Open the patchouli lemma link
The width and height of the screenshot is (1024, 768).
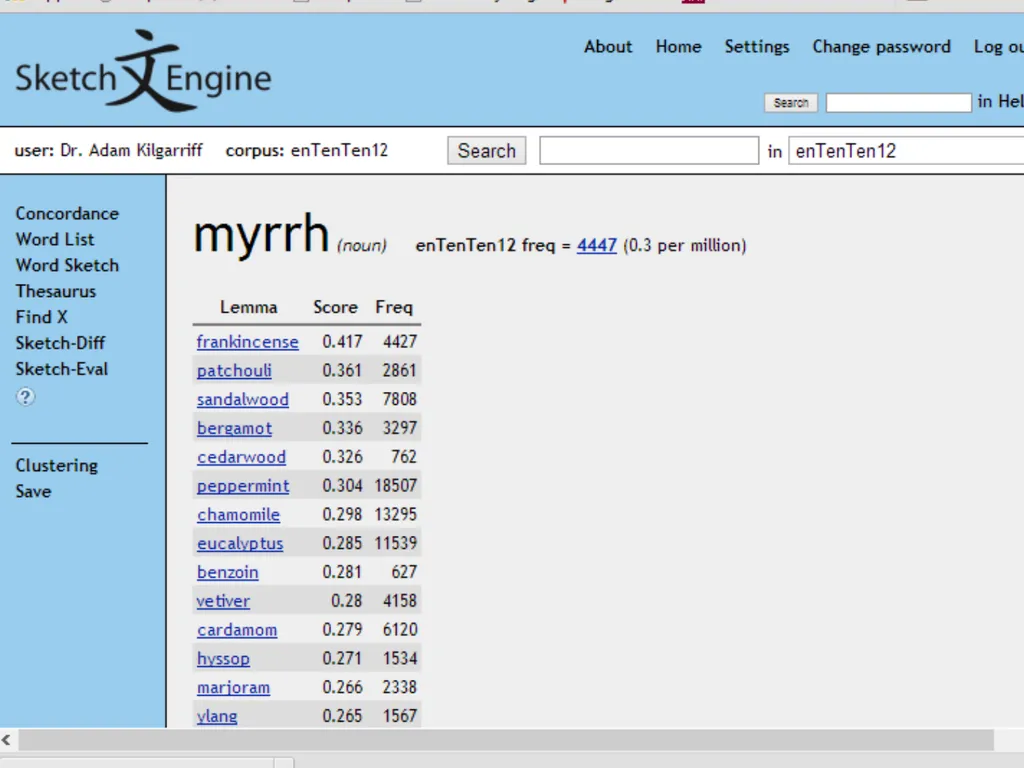point(234,370)
